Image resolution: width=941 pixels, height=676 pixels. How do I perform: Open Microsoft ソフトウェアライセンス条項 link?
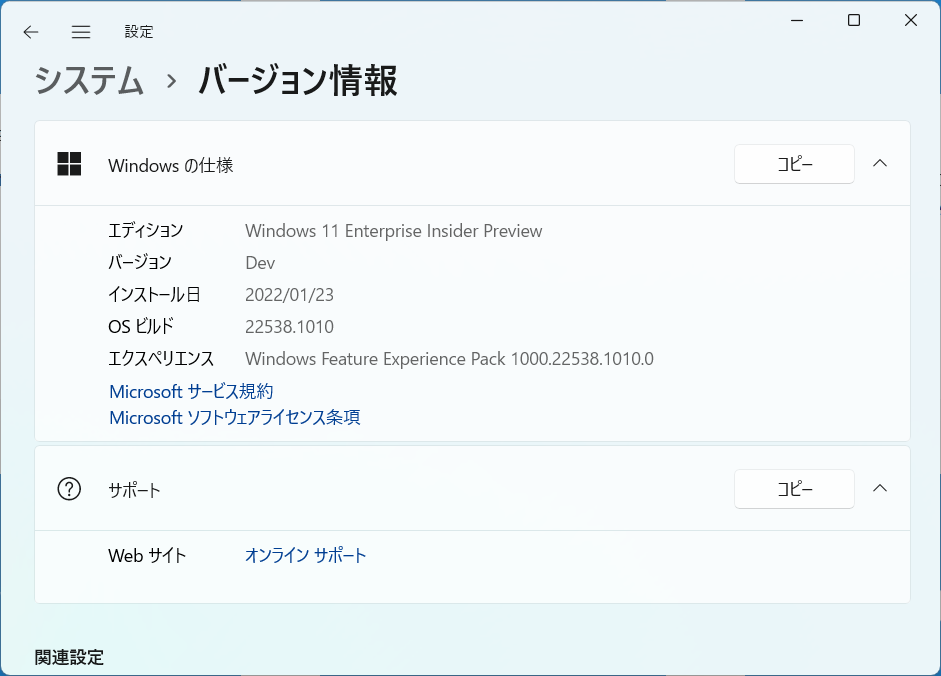point(235,417)
